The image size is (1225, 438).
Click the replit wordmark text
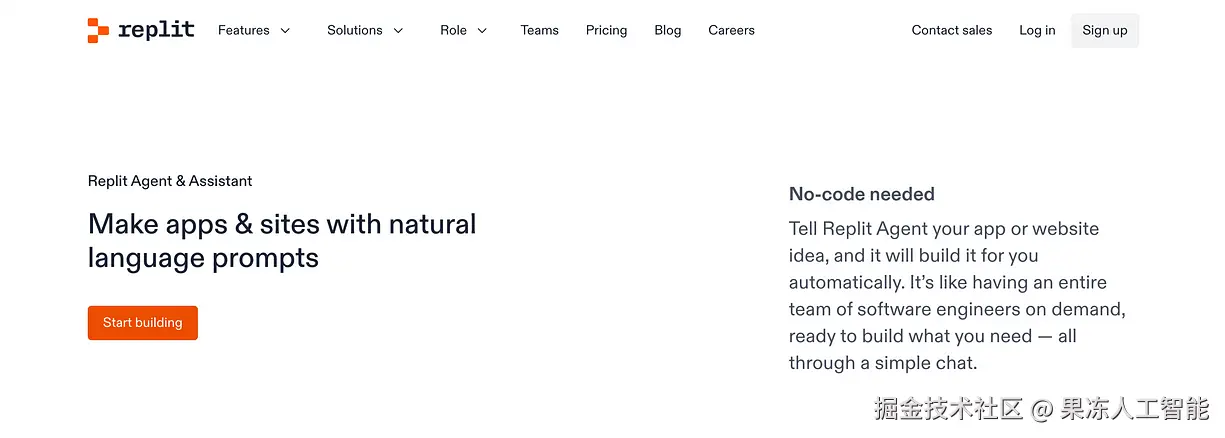point(156,30)
